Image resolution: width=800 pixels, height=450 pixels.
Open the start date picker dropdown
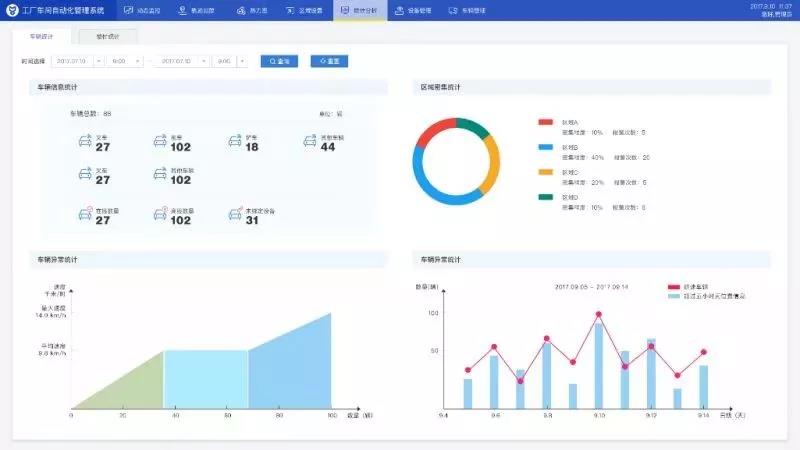point(98,61)
